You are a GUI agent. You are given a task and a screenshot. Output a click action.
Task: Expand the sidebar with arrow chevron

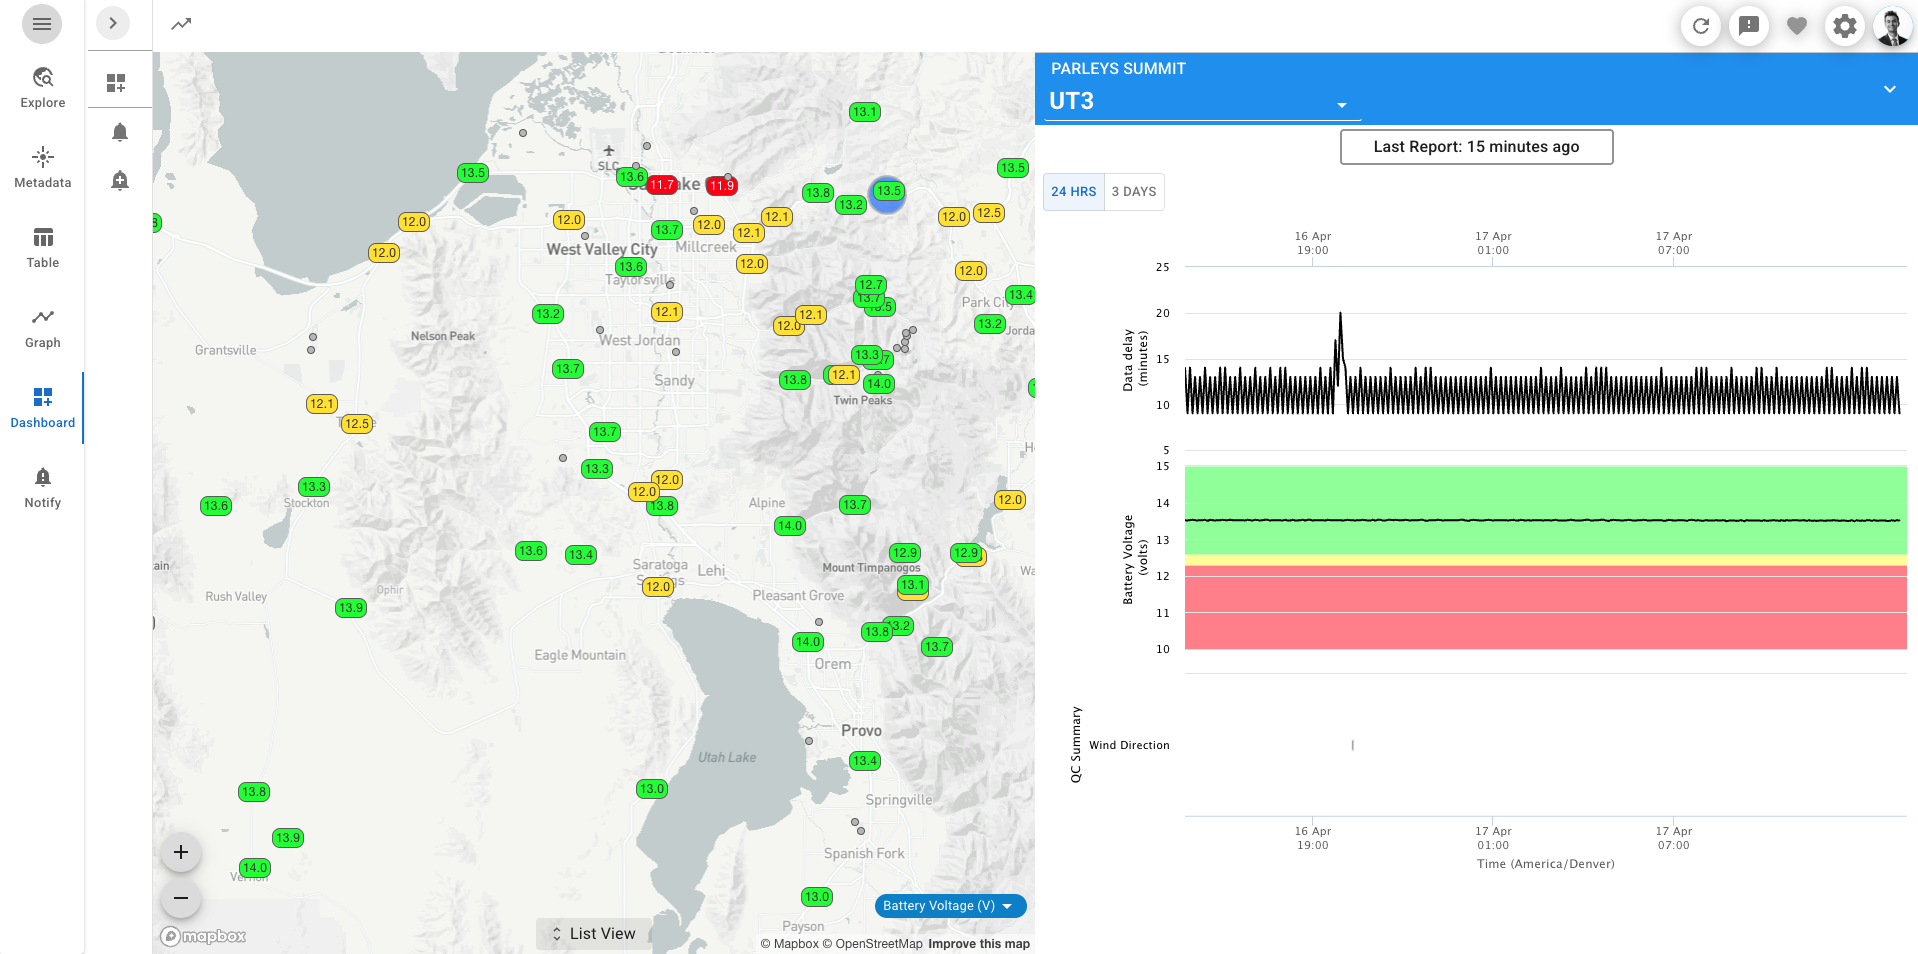pos(113,23)
